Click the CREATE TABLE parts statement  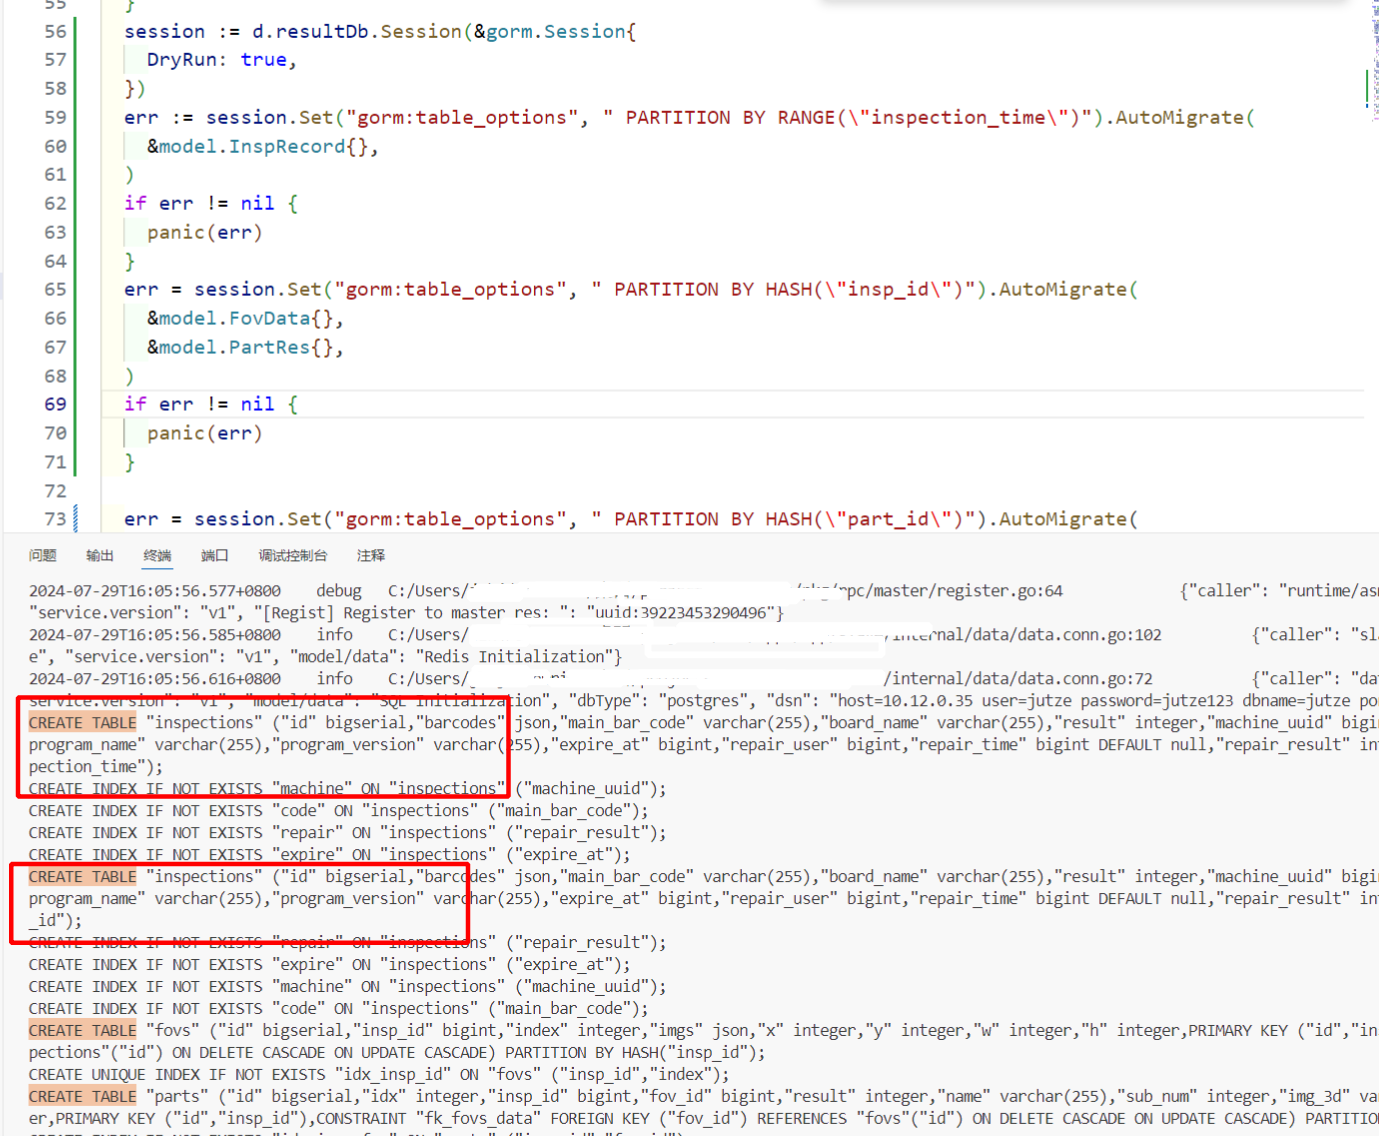[82, 1096]
